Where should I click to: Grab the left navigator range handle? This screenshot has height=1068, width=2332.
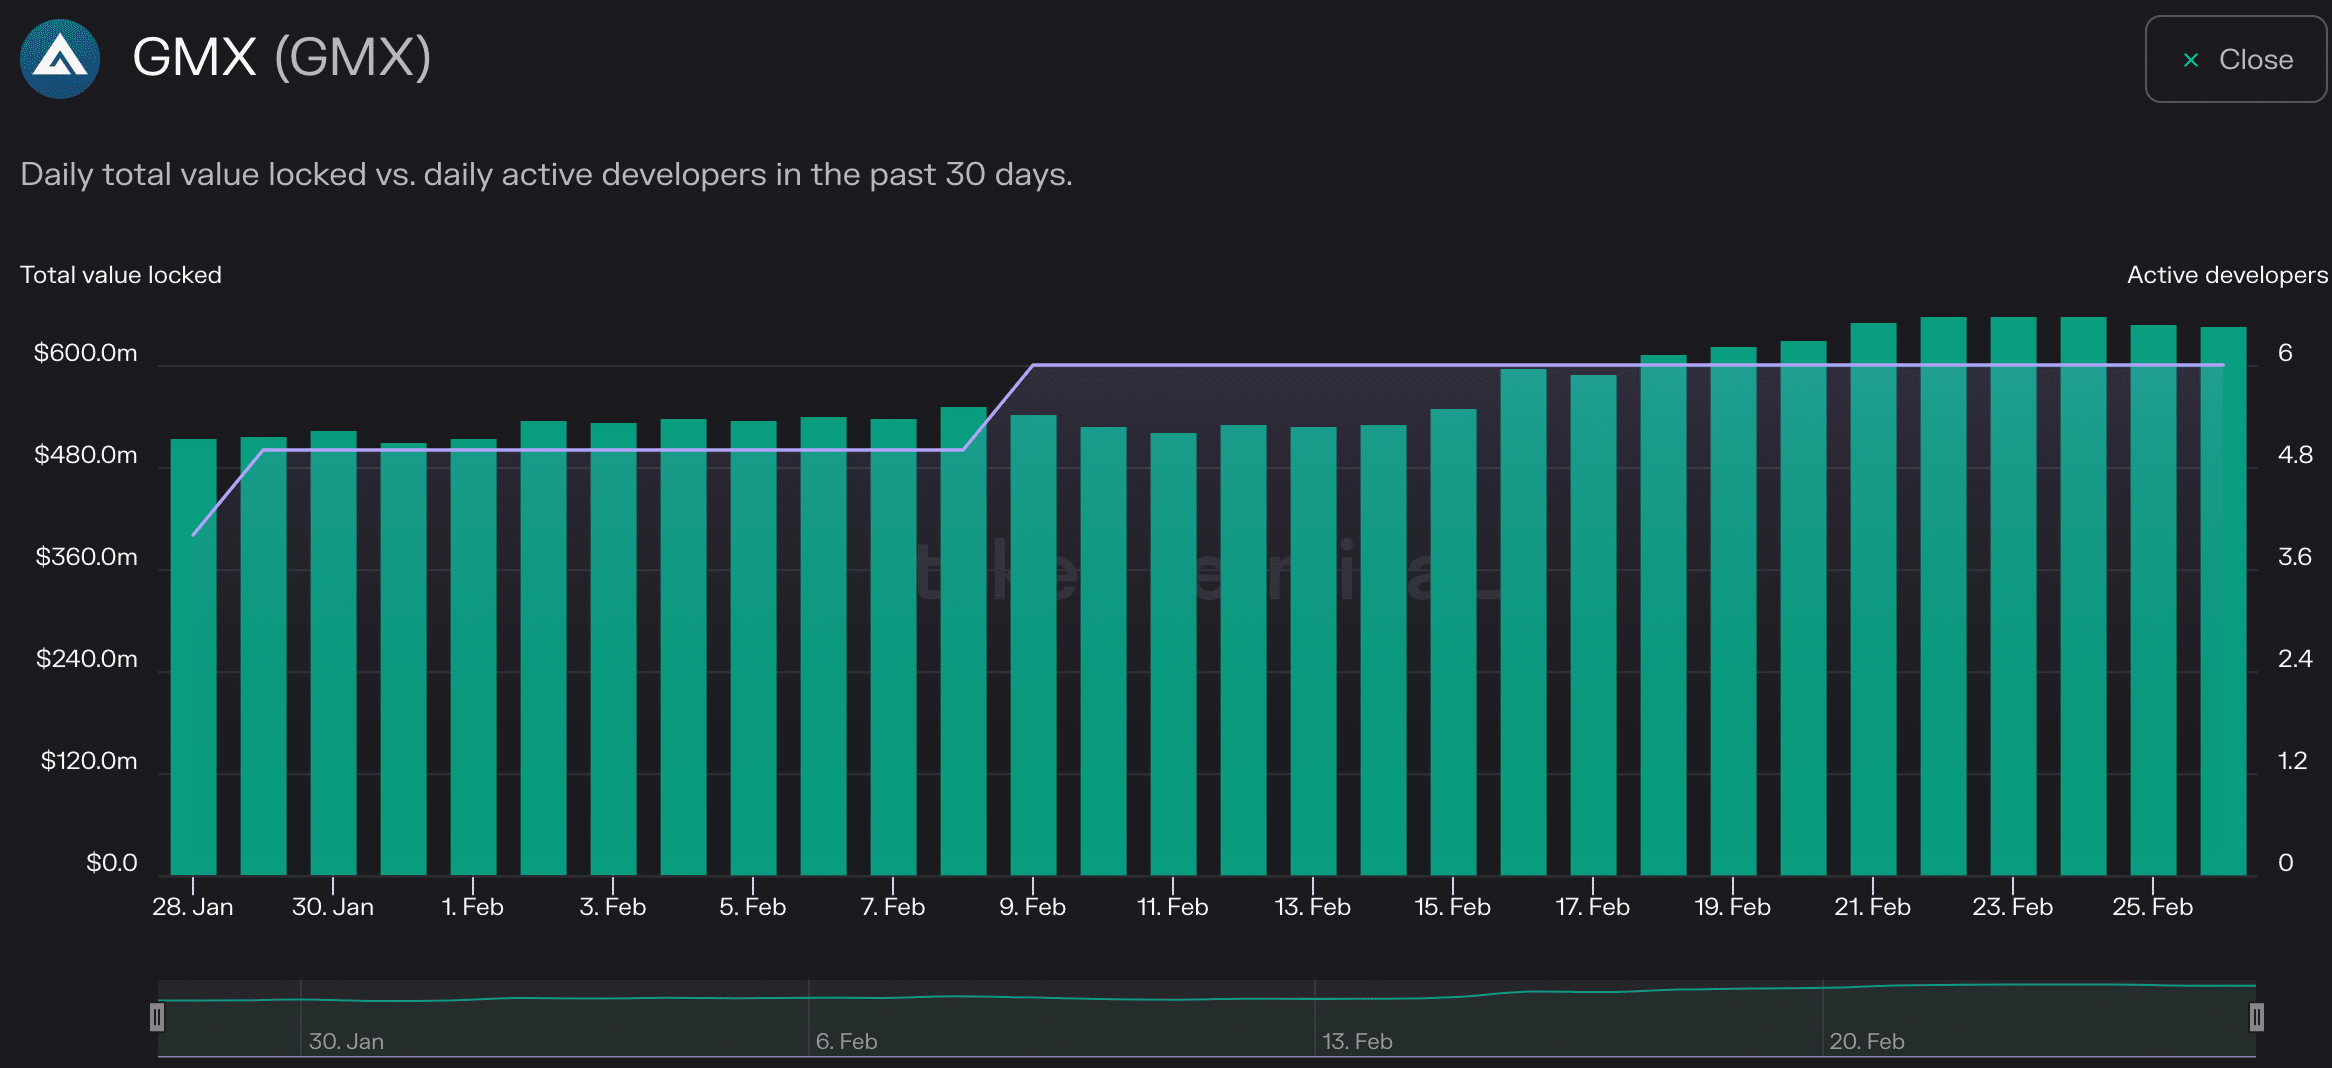157,1017
